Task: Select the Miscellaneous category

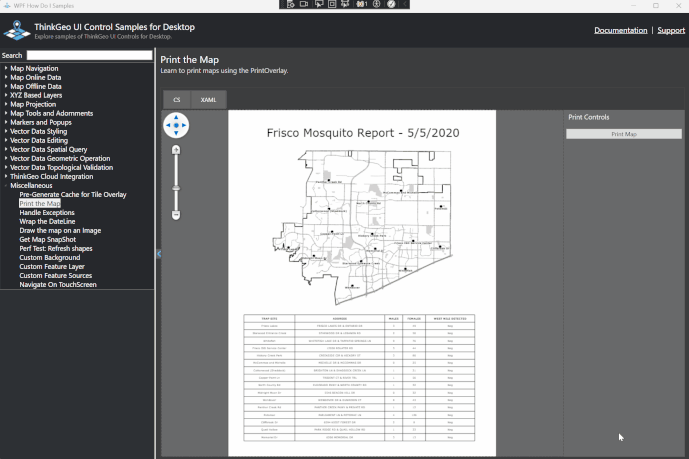Action: click(x=31, y=185)
